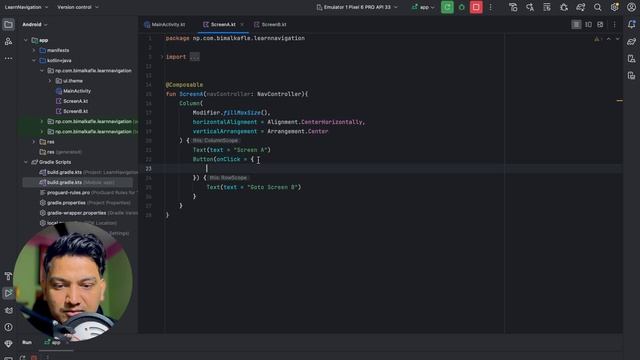The width and height of the screenshot is (640, 360).
Task: Open more run actions menu
Action: 490,7
